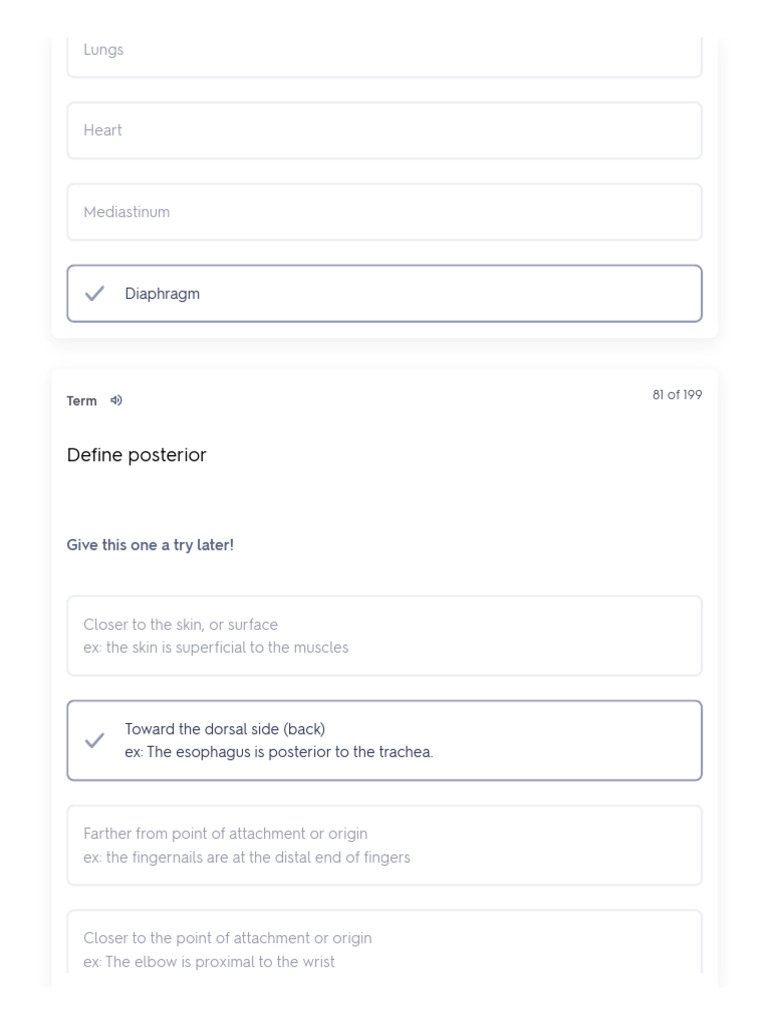The width and height of the screenshot is (768, 1024).
Task: Click the 'Term' label above the question
Action: pyautogui.click(x=82, y=401)
